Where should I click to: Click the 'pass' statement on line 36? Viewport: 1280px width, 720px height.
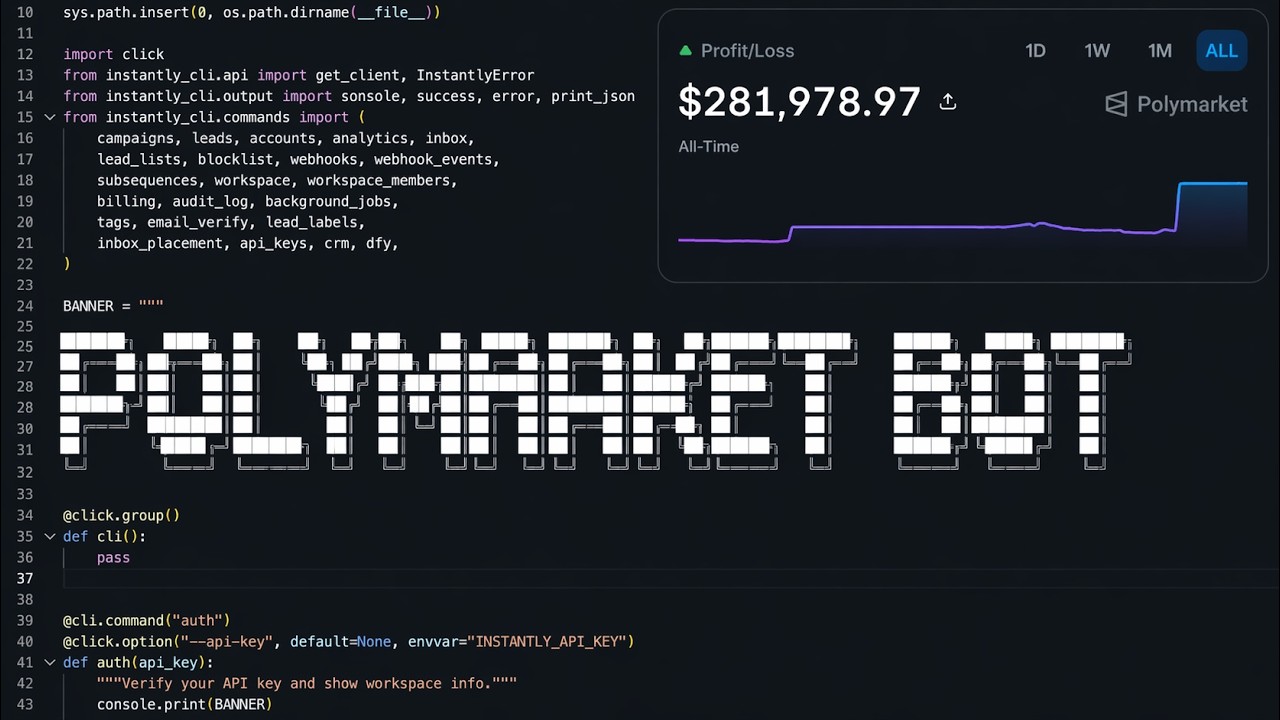[x=113, y=557]
